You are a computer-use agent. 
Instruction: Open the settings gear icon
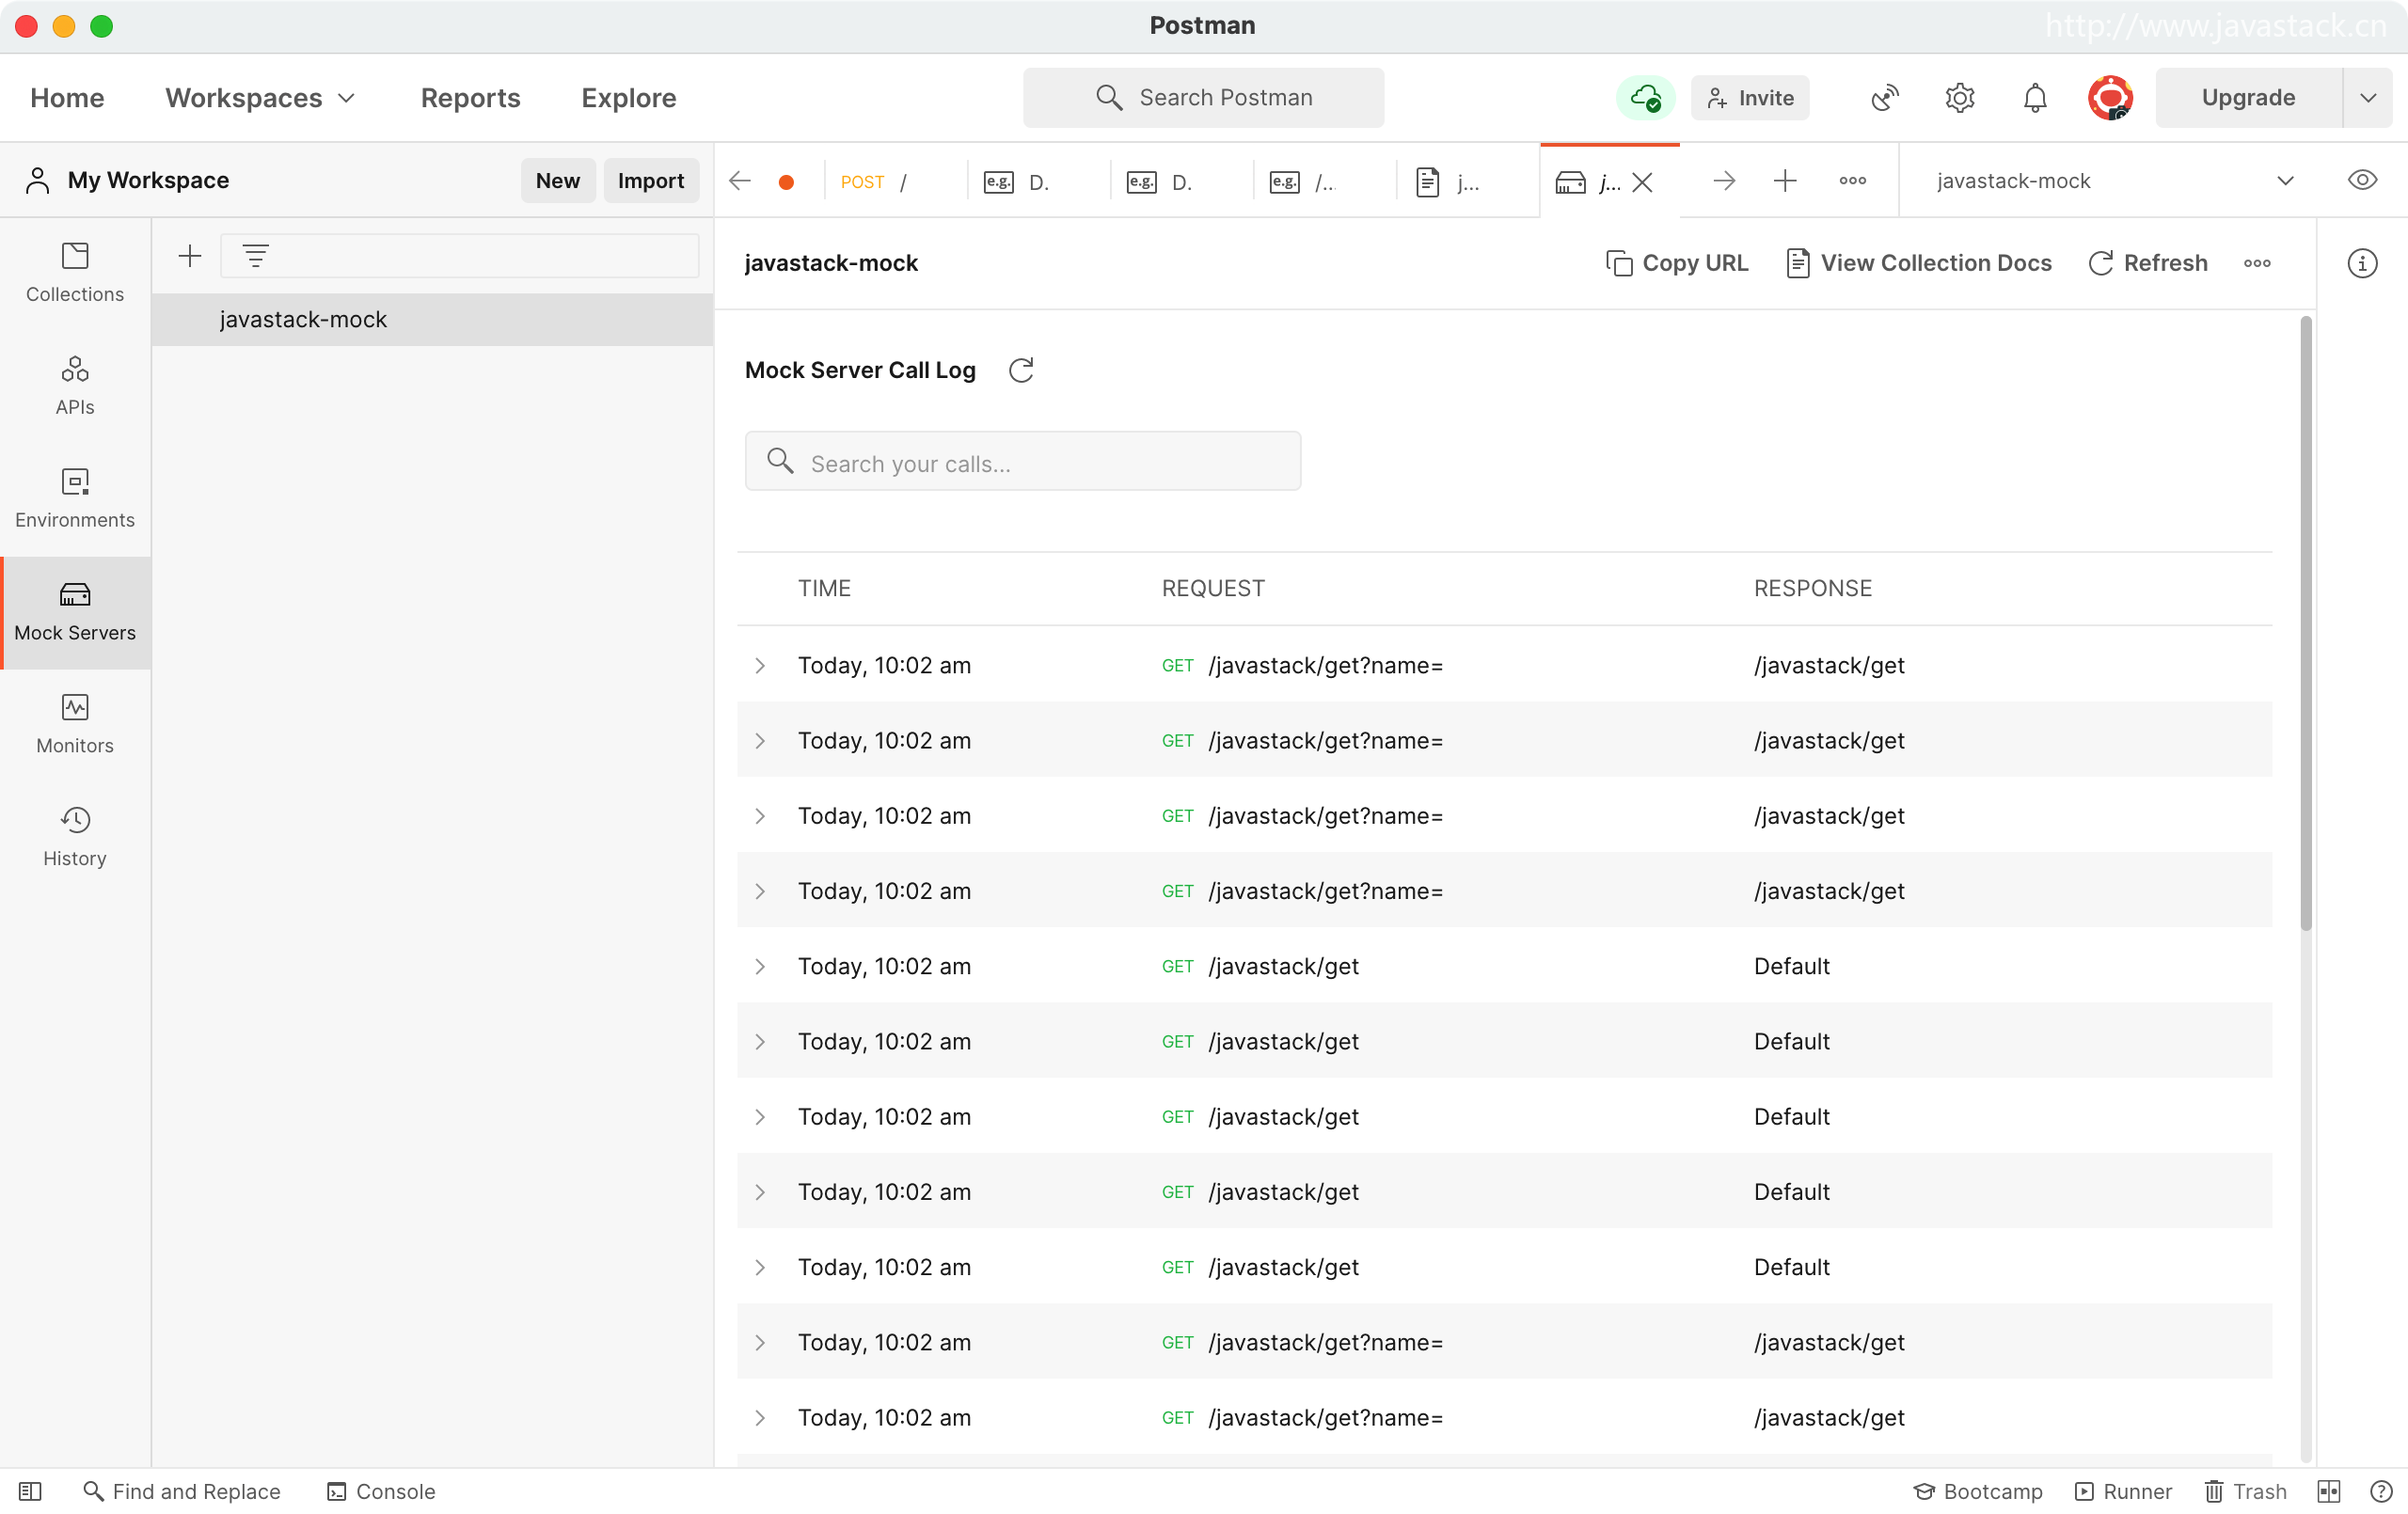(1959, 98)
